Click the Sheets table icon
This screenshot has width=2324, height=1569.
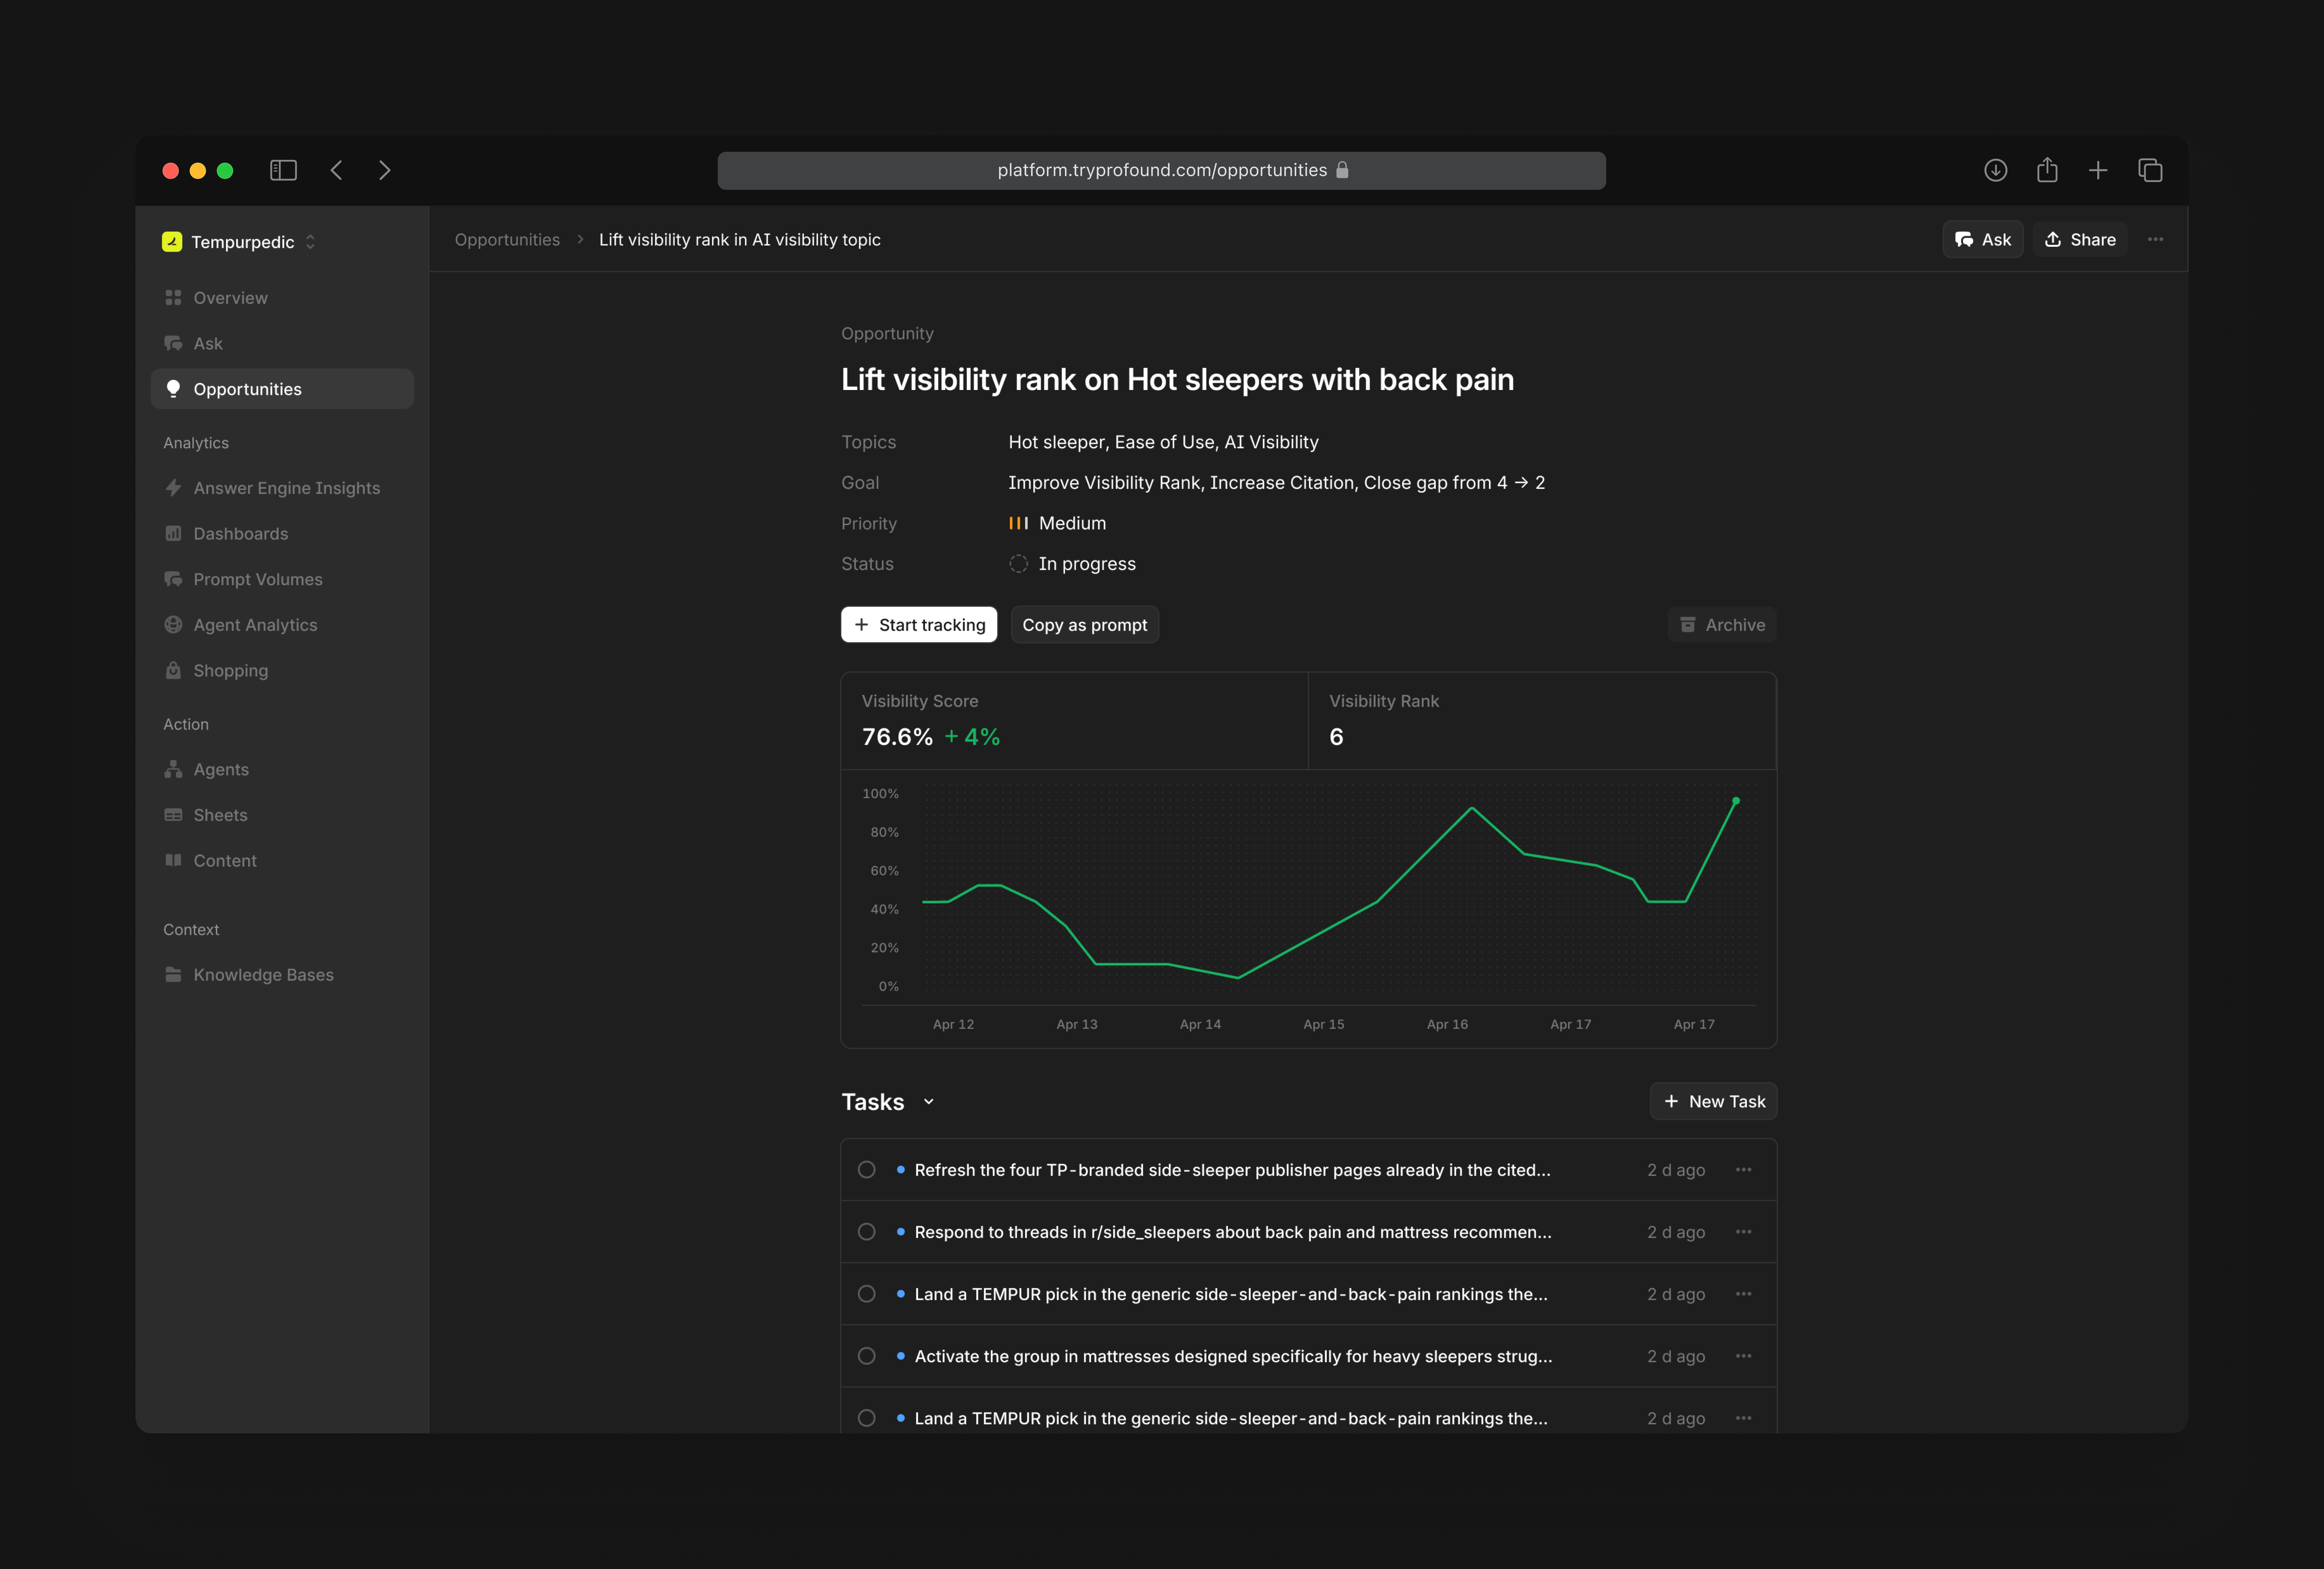[173, 815]
